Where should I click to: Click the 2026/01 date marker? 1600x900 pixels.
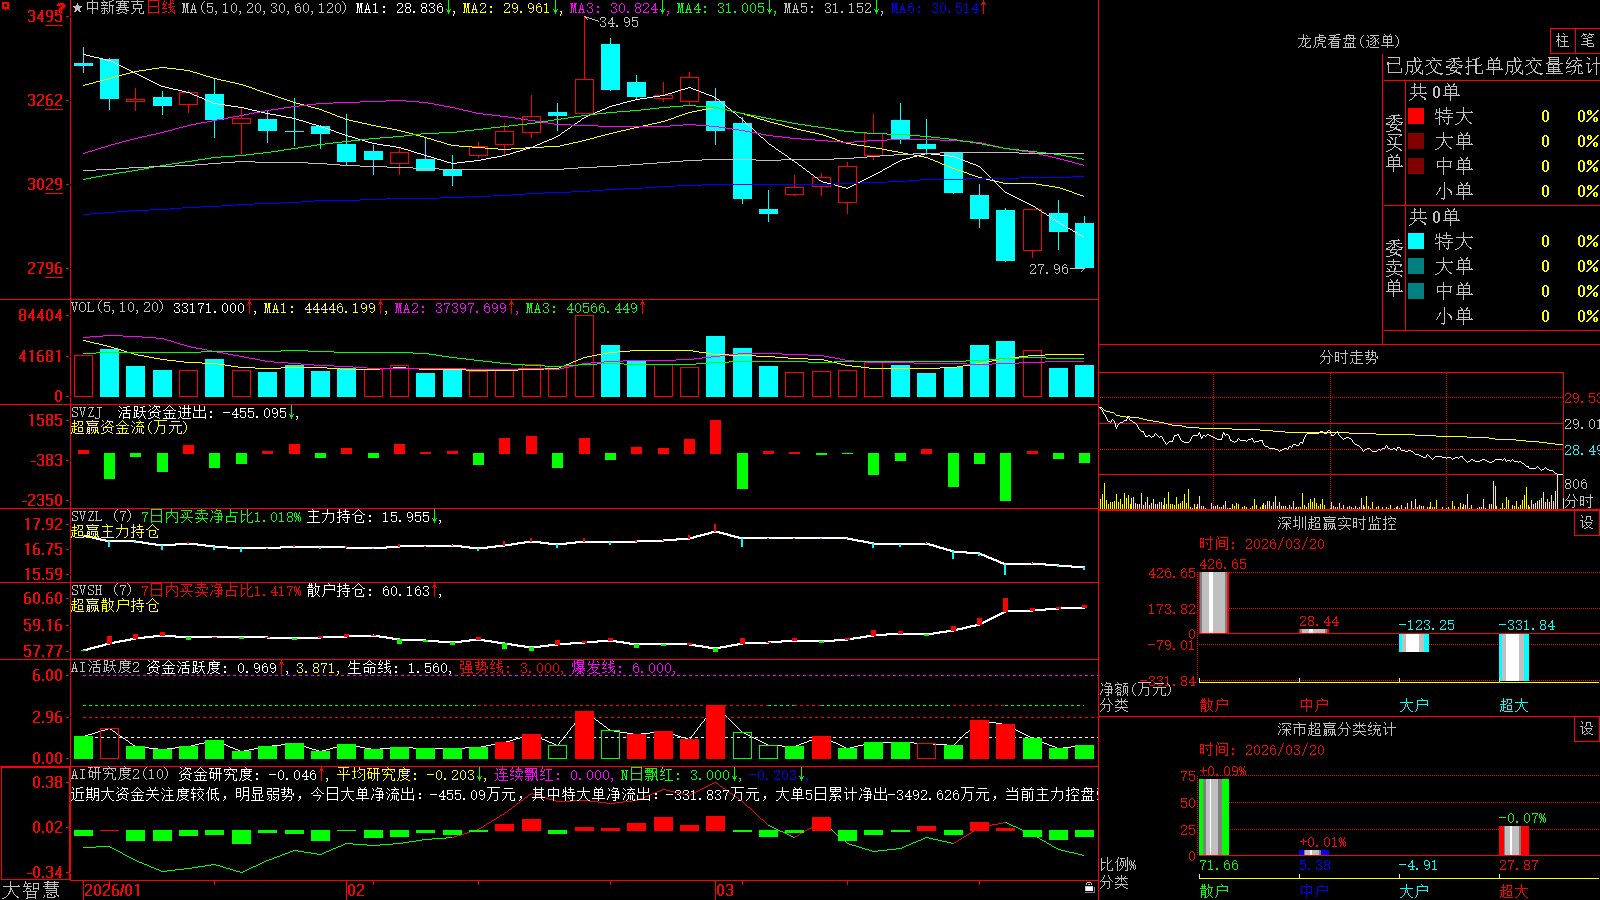[x=113, y=890]
